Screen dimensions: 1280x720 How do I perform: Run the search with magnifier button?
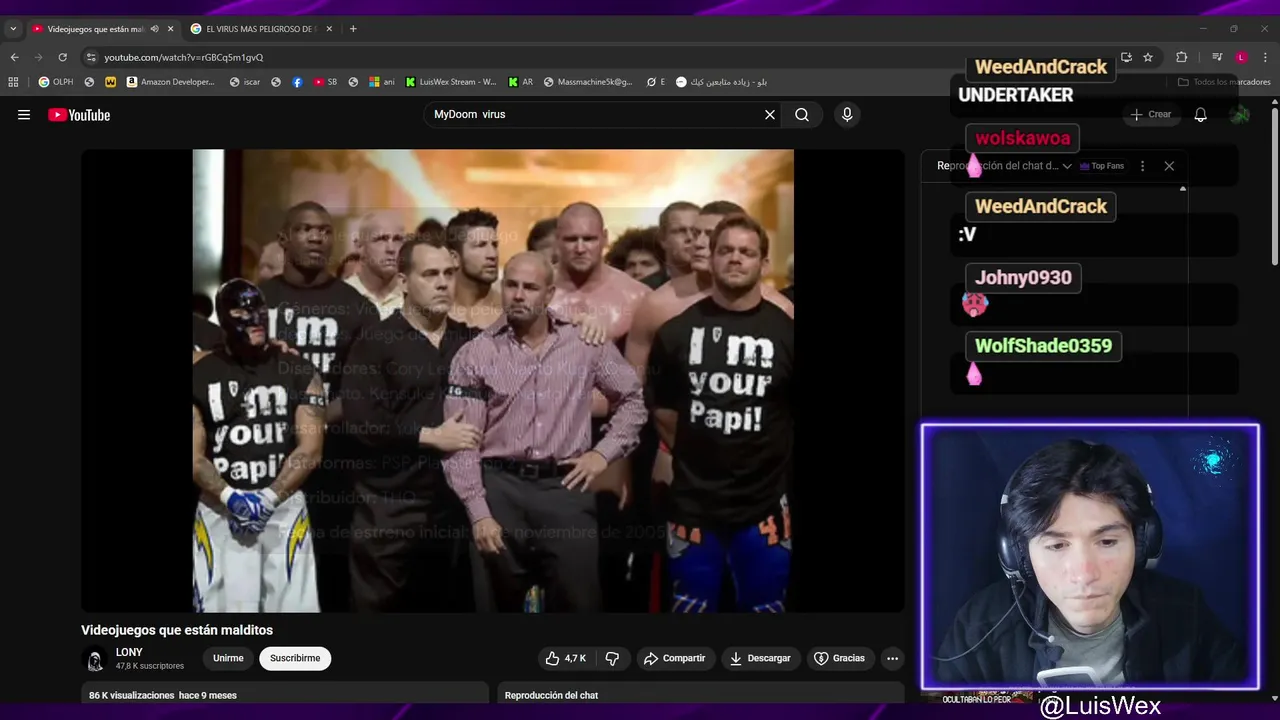[x=802, y=114]
